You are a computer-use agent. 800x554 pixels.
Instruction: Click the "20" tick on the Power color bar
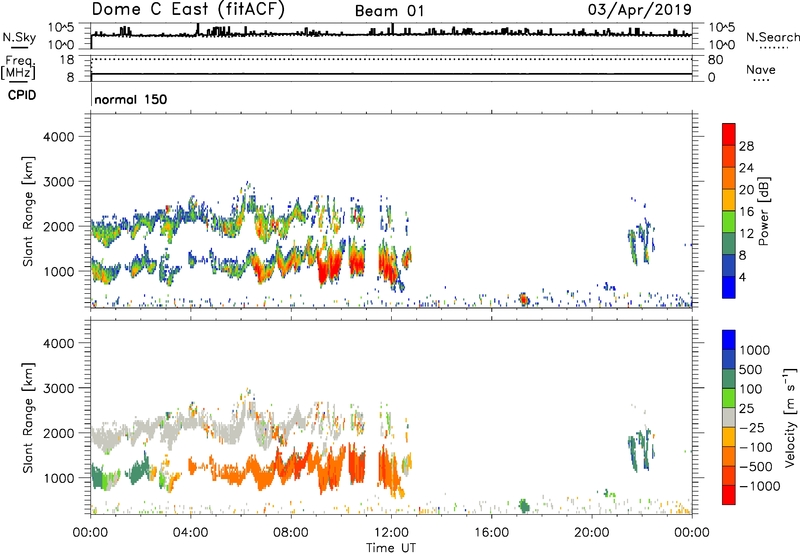[x=746, y=190]
